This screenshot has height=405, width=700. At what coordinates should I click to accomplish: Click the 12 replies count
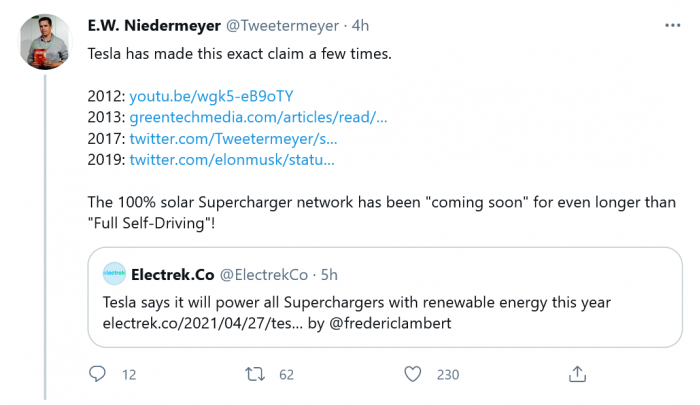click(128, 375)
